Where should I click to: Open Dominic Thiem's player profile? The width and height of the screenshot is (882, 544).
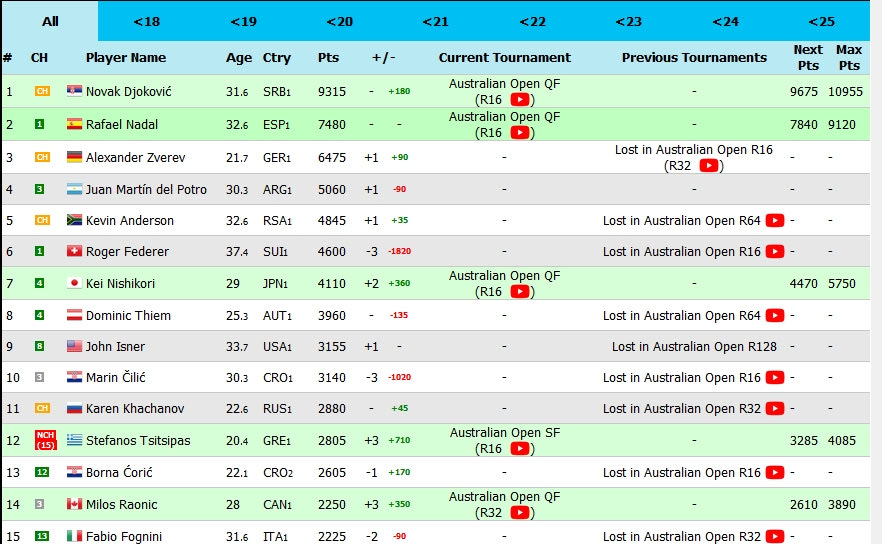[x=128, y=316]
